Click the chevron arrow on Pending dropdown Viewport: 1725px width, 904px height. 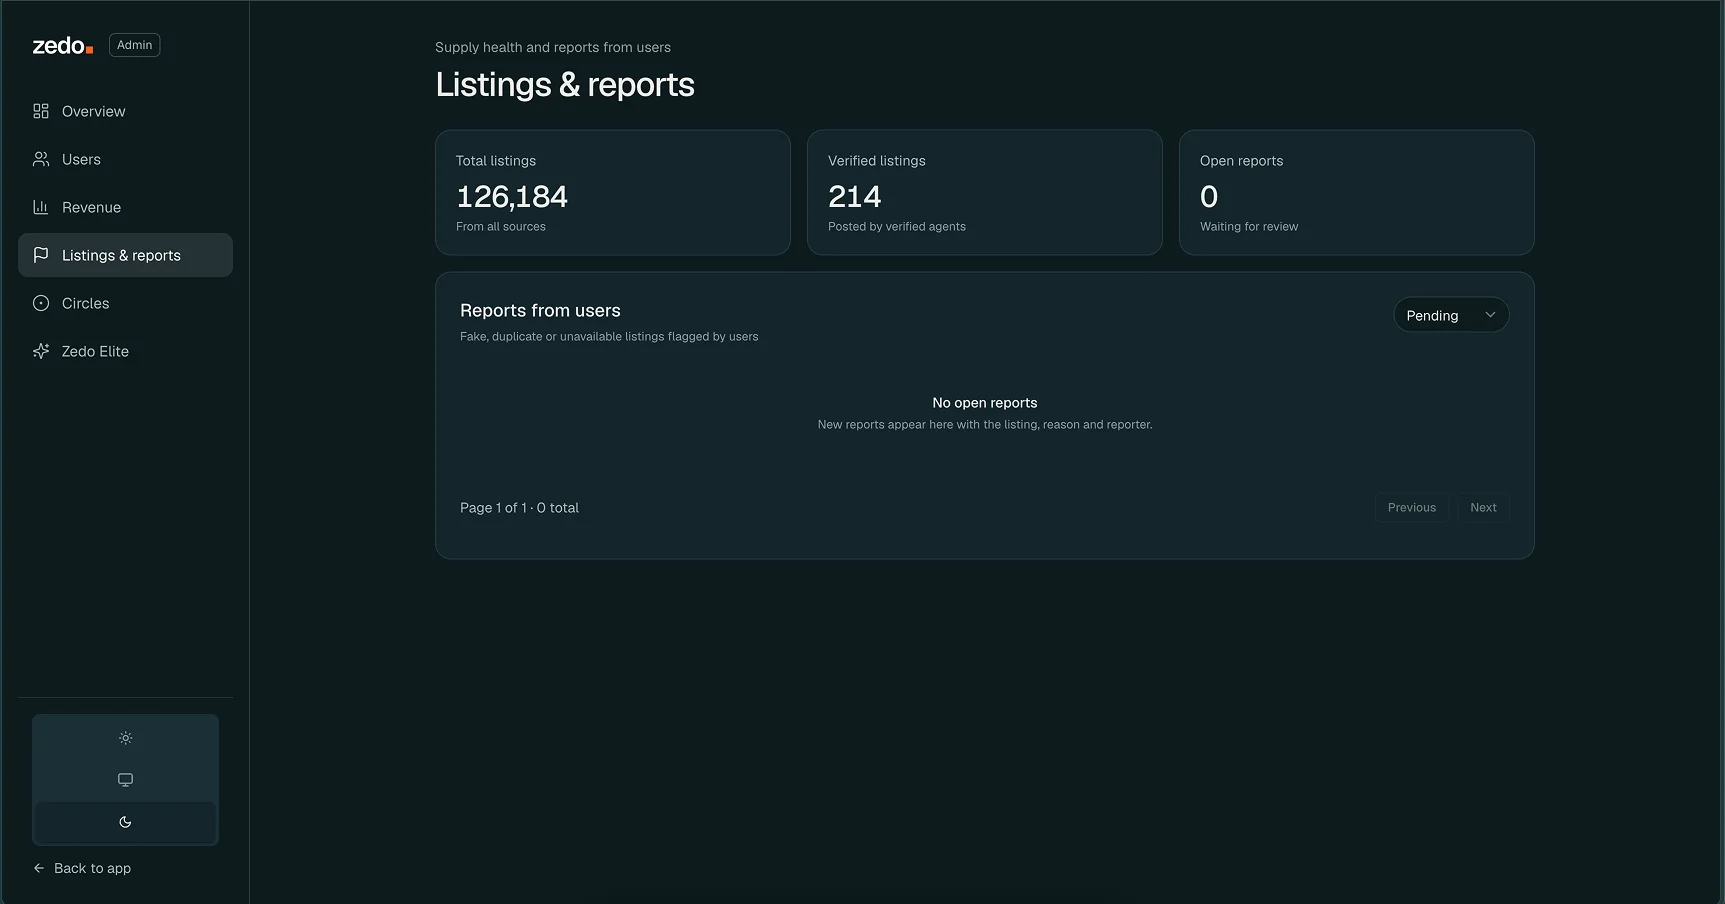1490,315
